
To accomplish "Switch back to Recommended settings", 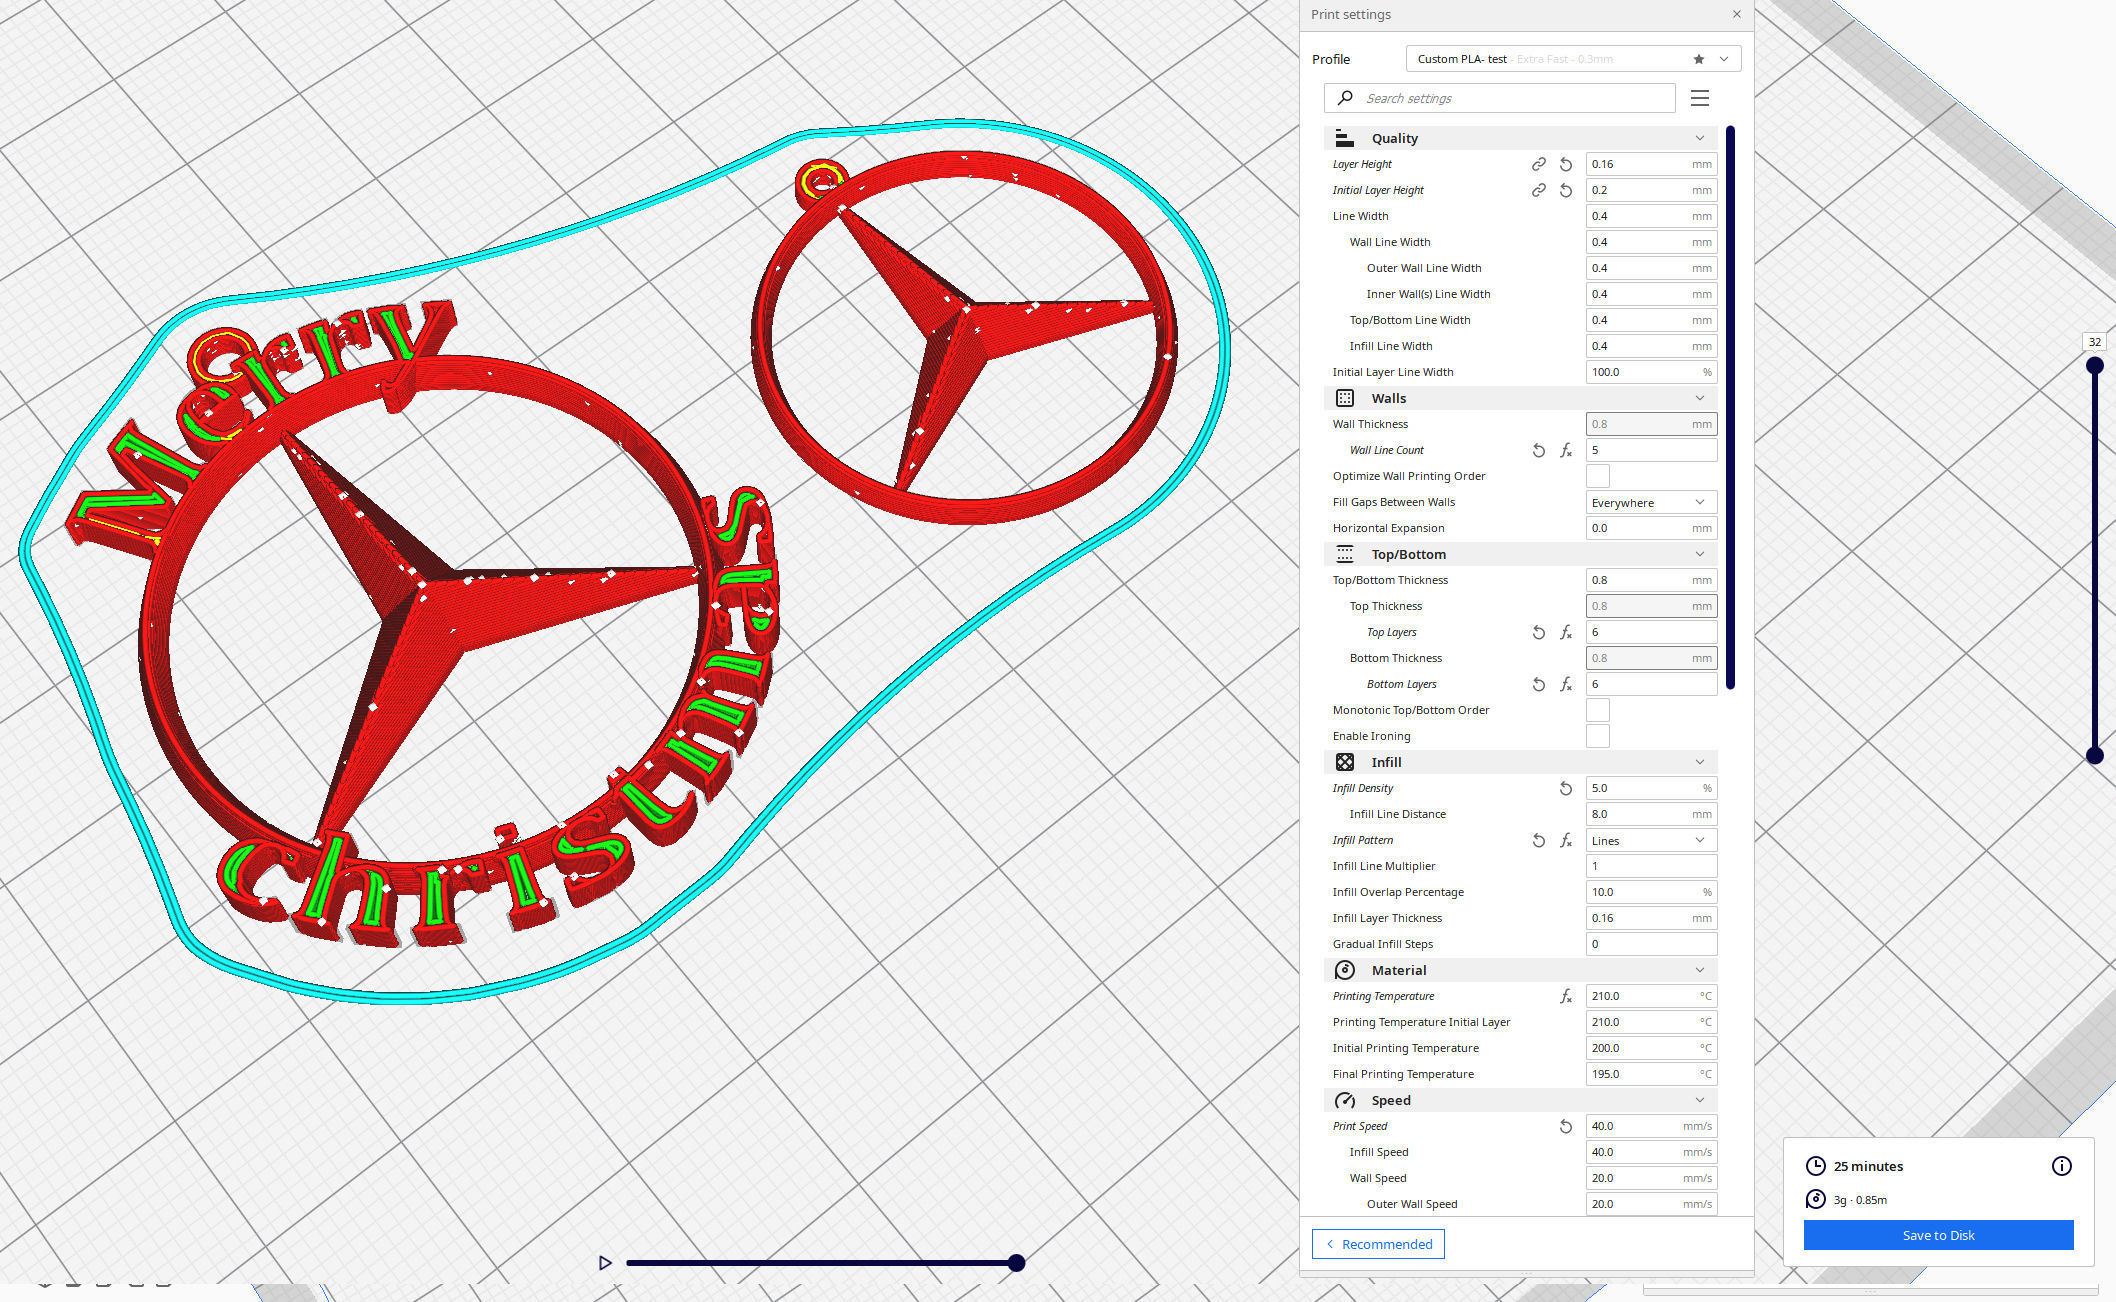I will pyautogui.click(x=1378, y=1244).
